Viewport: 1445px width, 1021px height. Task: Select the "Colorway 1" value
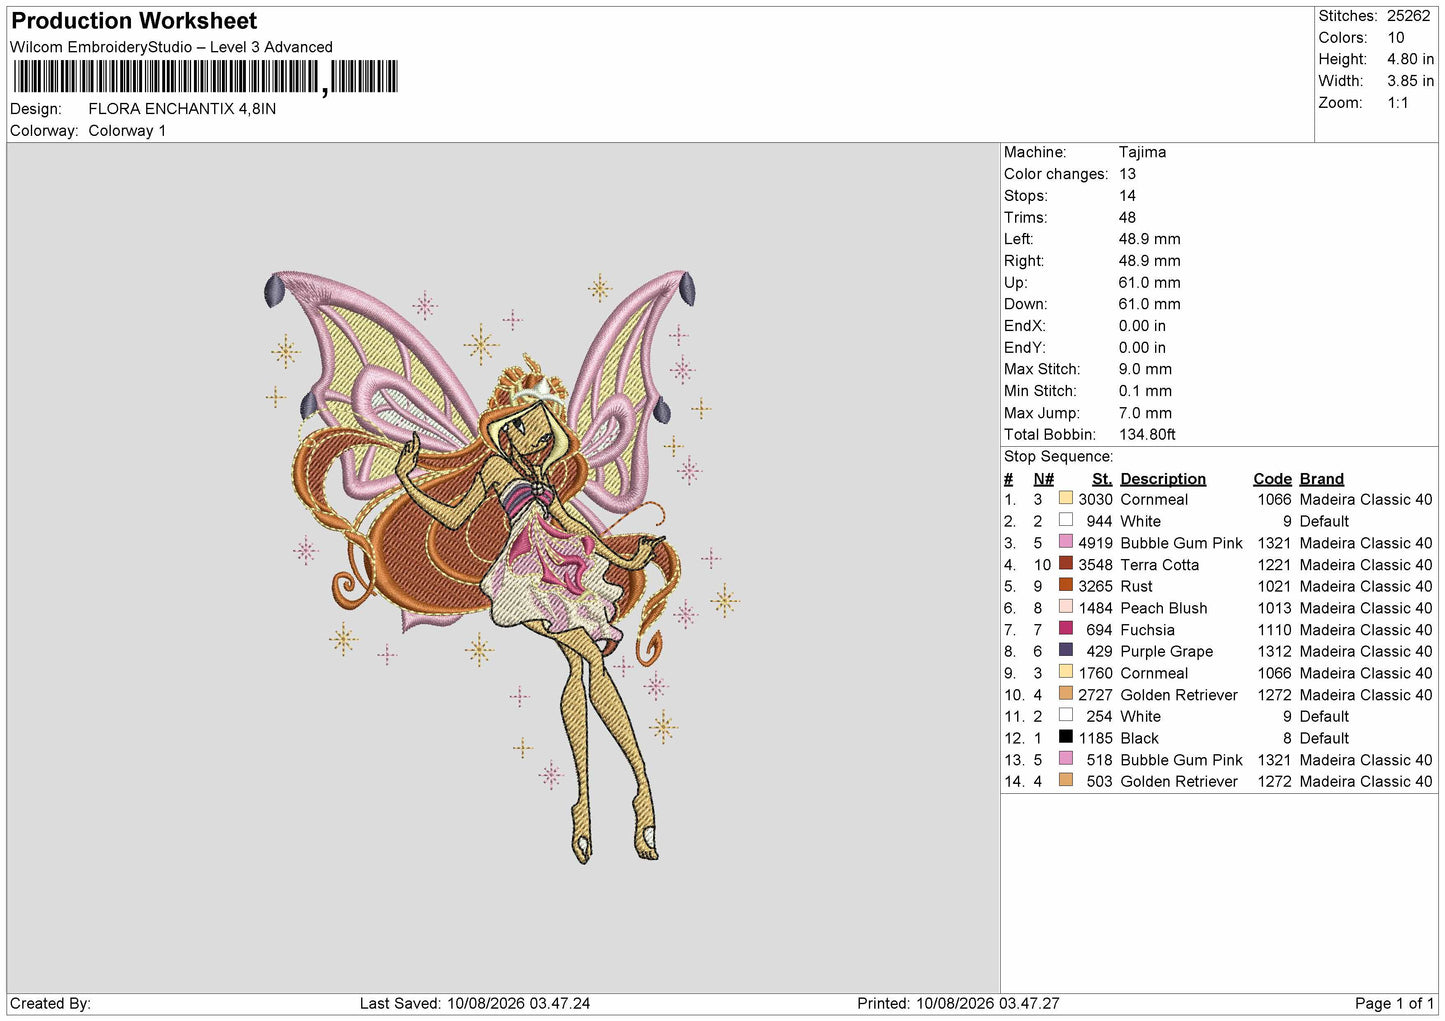[x=127, y=131]
